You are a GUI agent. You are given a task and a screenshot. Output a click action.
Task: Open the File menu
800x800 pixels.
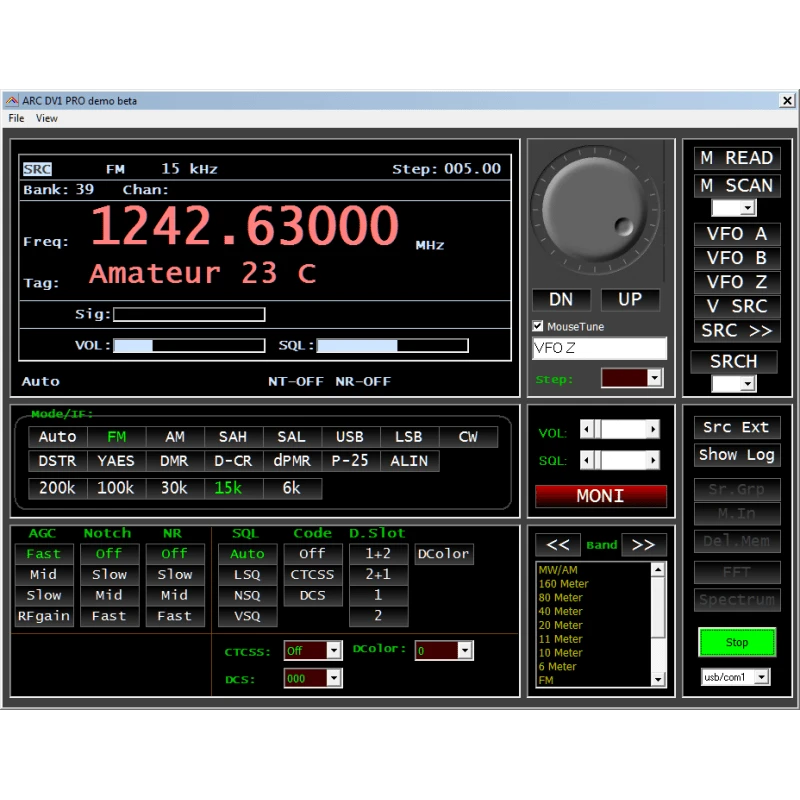coord(16,118)
